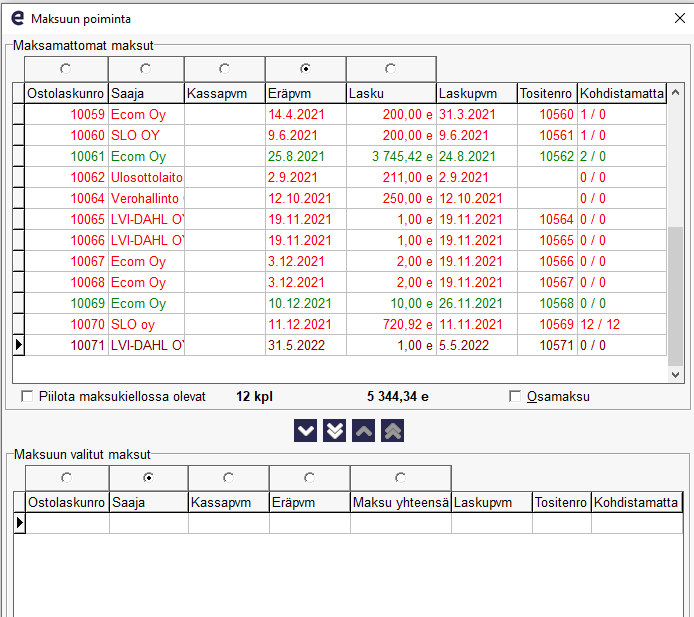
Task: Click invoice date 24.8.2021 cell
Action: point(477,156)
